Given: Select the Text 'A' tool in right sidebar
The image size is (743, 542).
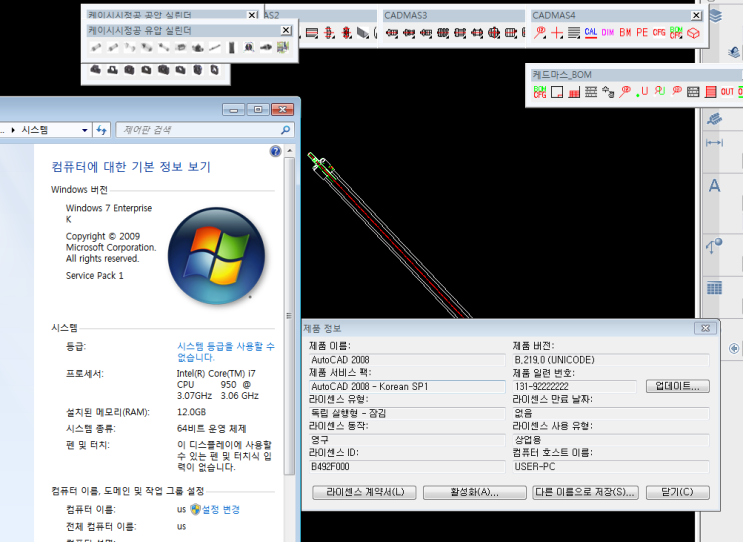Looking at the screenshot, I should coord(714,185).
